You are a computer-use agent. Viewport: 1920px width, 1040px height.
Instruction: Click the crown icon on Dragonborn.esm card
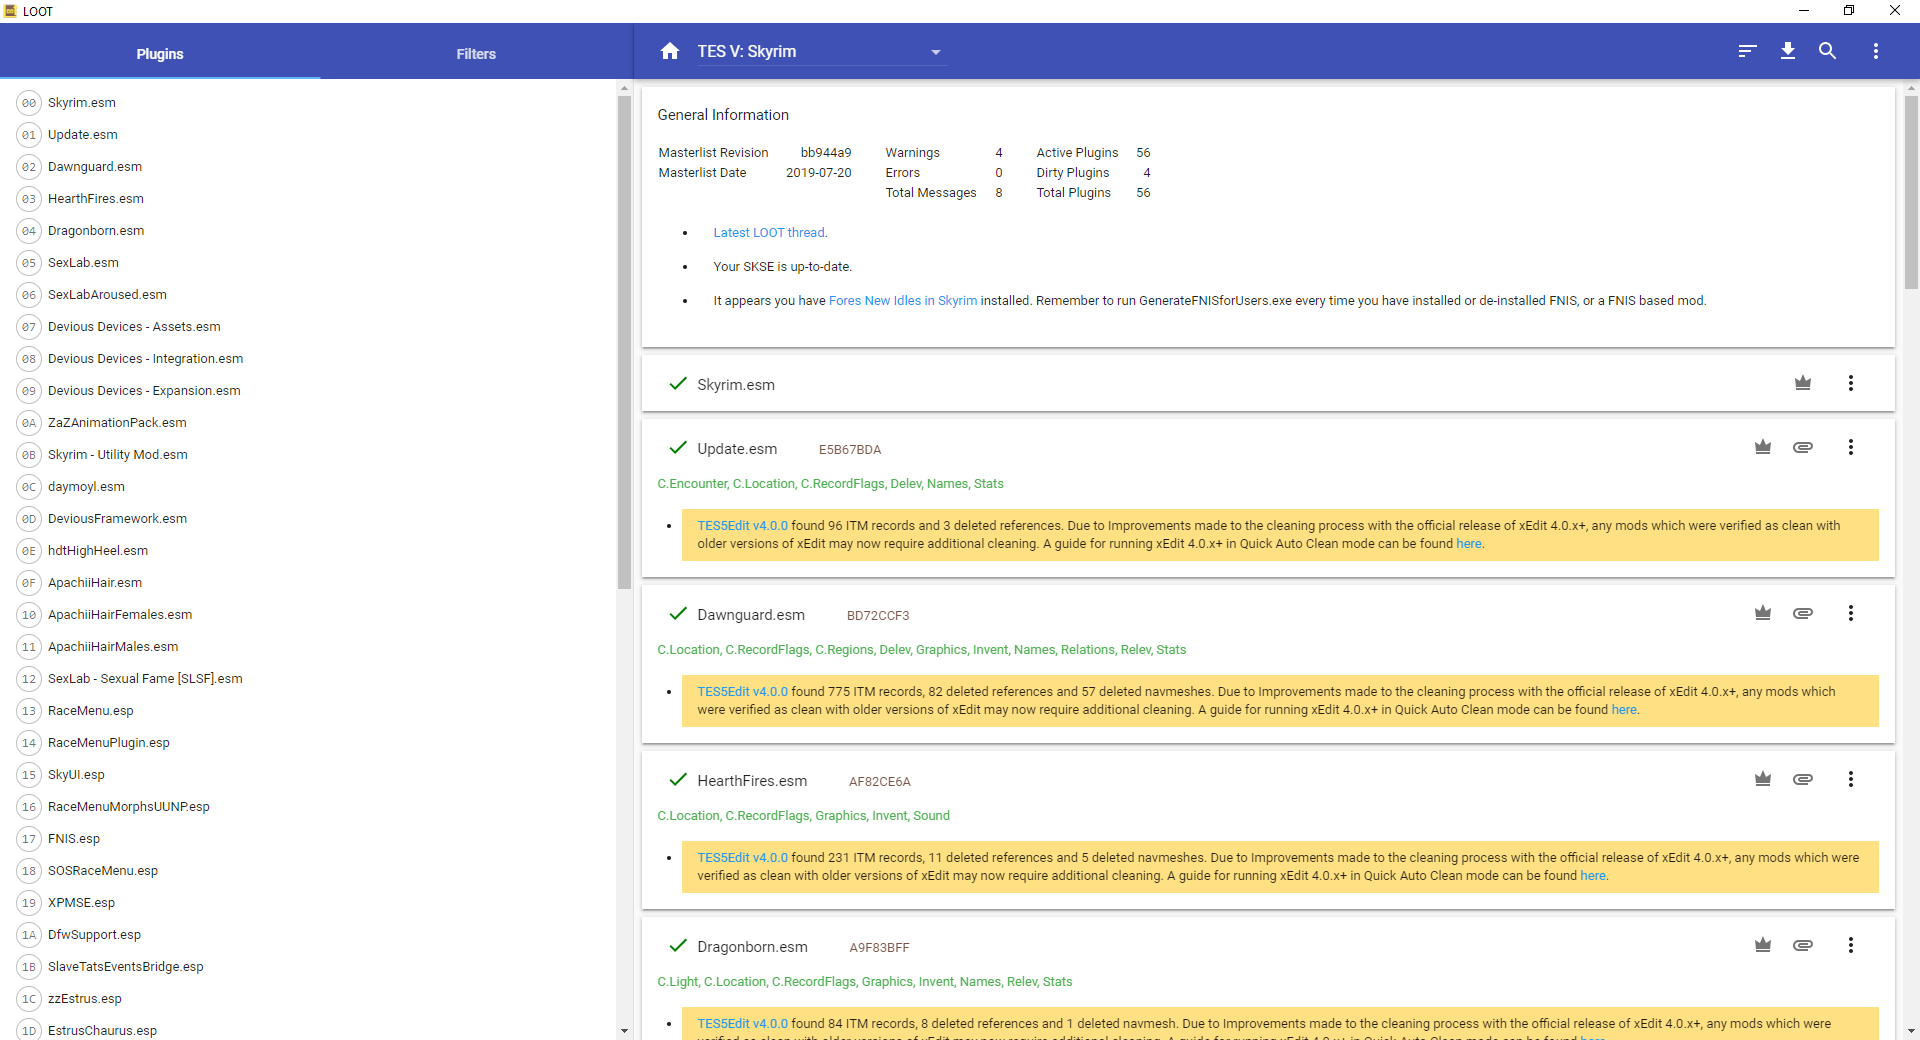click(x=1763, y=945)
